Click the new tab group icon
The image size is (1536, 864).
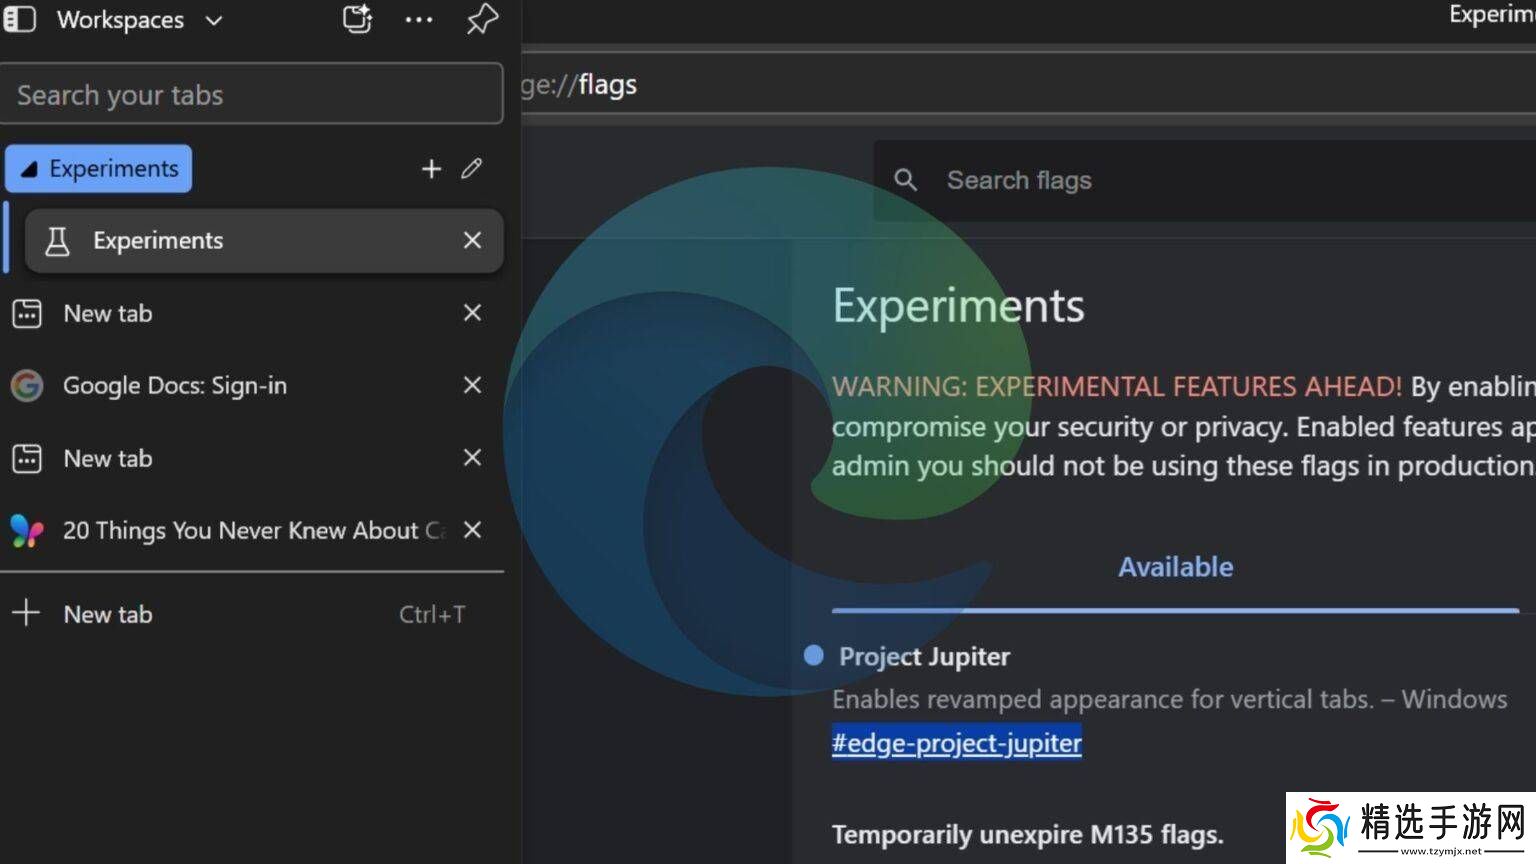pyautogui.click(x=357, y=19)
